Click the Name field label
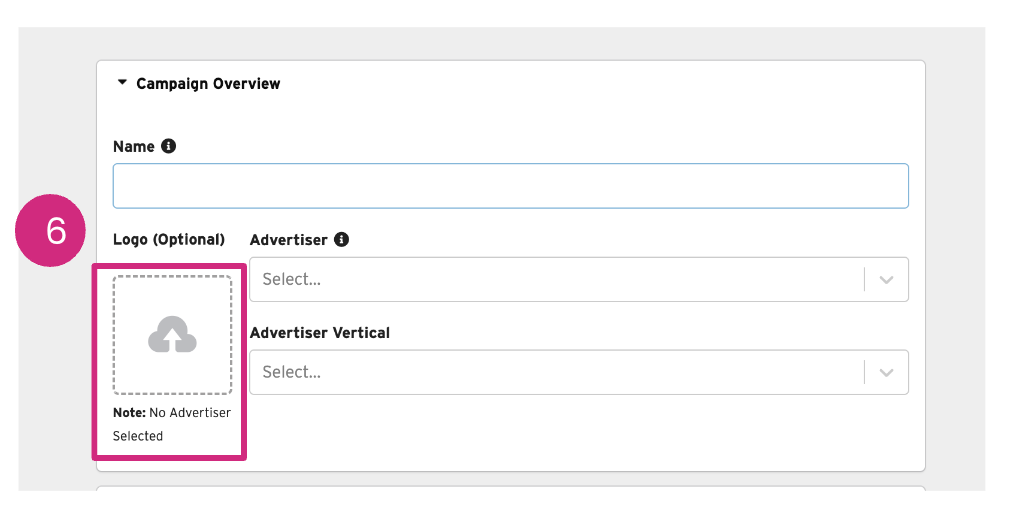Screen dimensions: 1014x506 [x=134, y=147]
